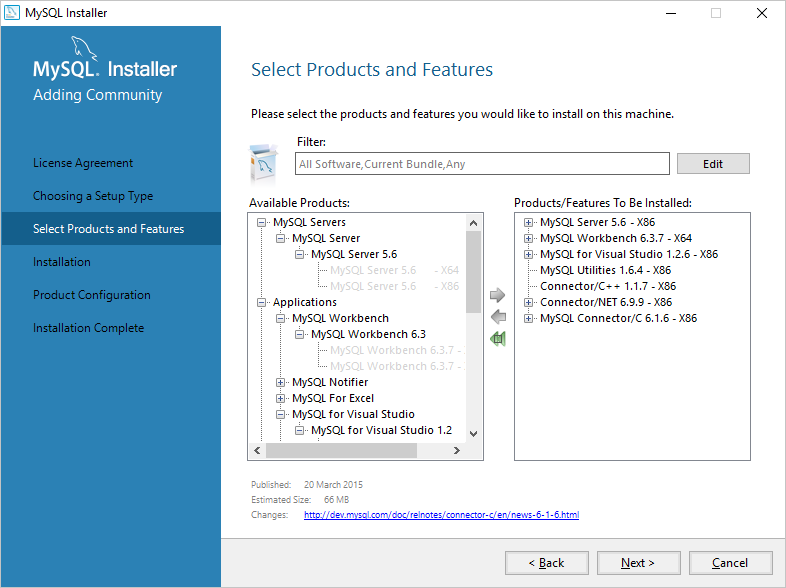This screenshot has width=786, height=588.
Task: Click the horizontal scrollbar thumb in Available Products
Action: (341, 451)
